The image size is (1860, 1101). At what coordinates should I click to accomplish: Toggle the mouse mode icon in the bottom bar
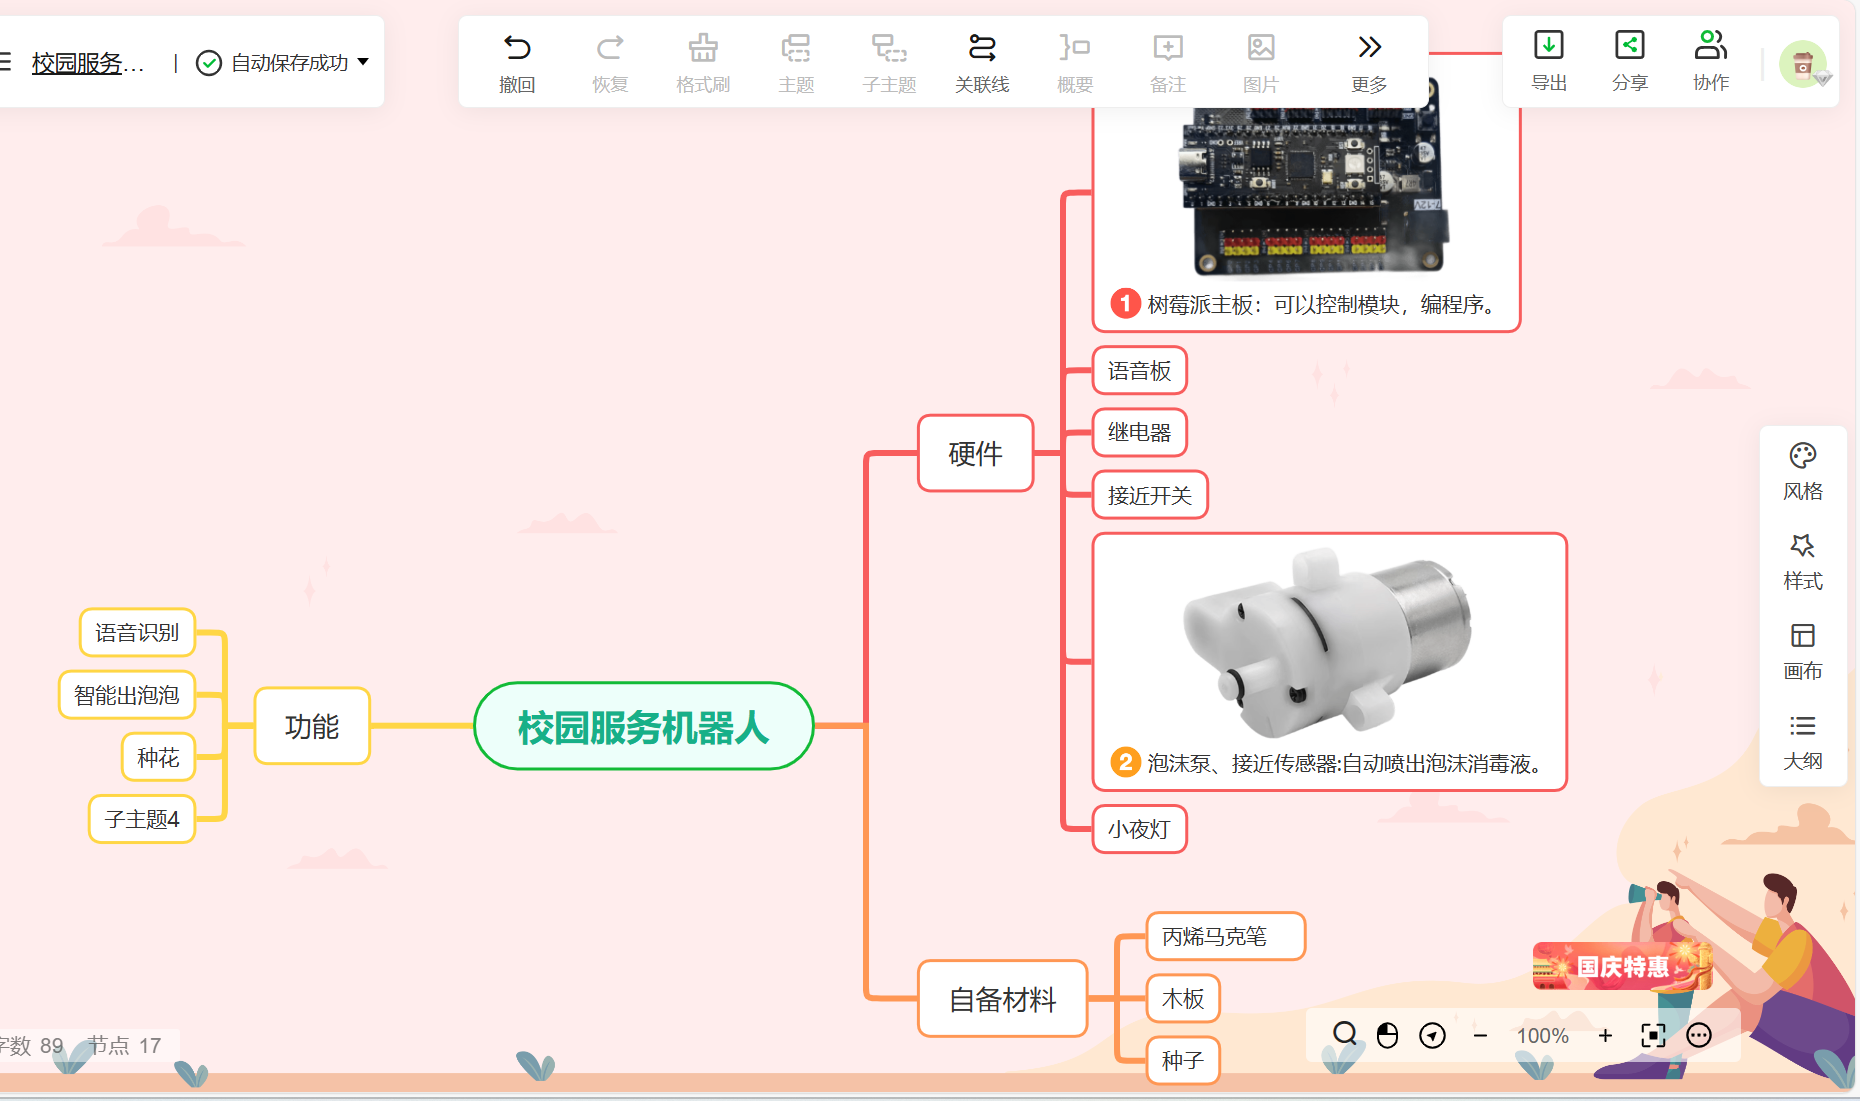tap(1387, 1035)
